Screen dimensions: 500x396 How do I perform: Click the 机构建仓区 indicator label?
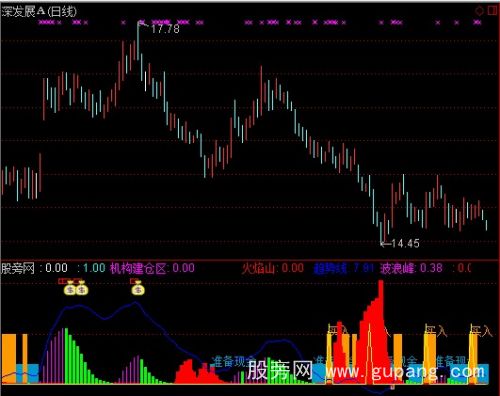coord(138,268)
